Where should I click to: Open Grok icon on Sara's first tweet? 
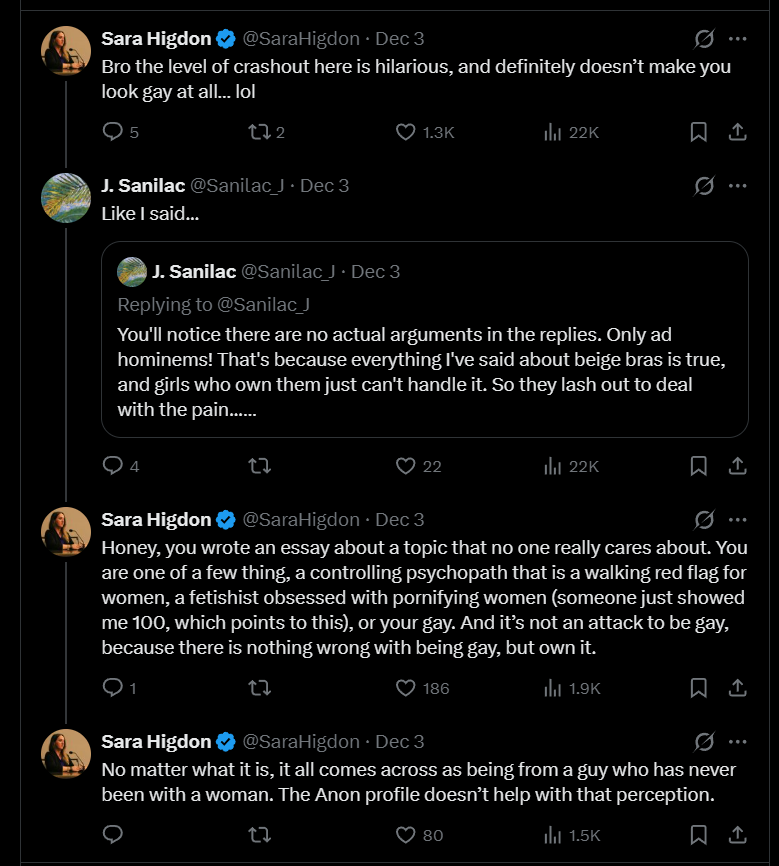(704, 39)
